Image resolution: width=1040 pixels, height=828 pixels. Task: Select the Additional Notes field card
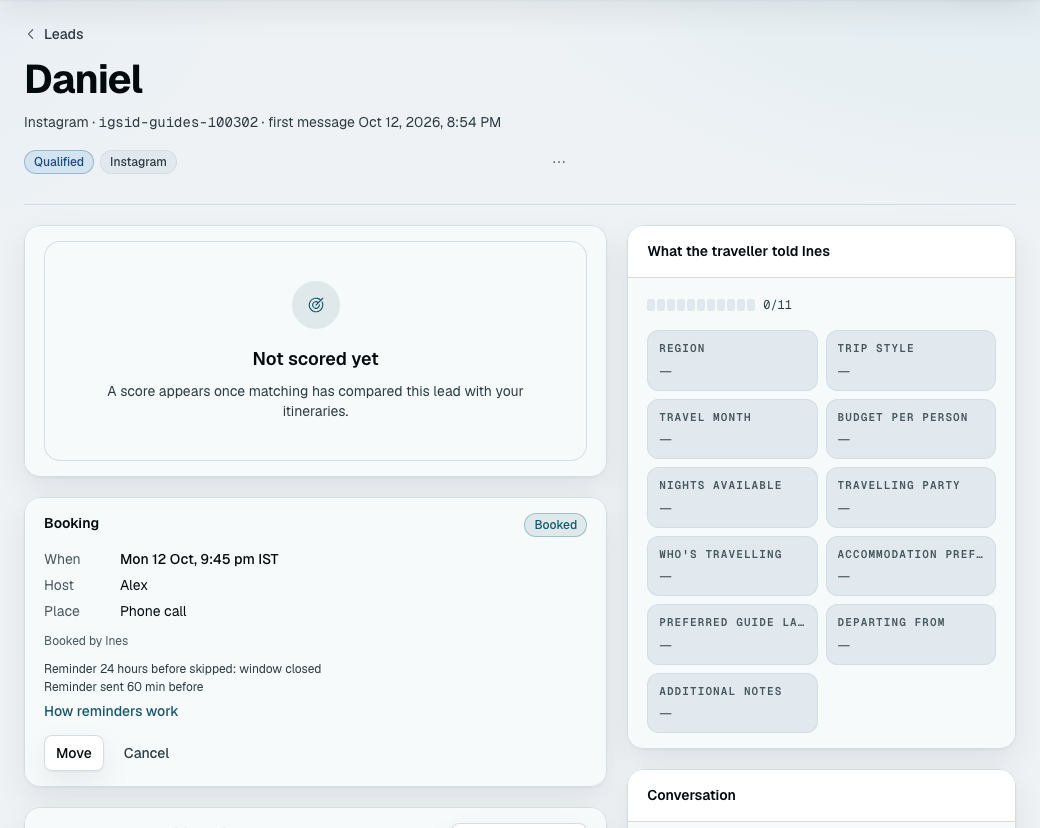732,703
